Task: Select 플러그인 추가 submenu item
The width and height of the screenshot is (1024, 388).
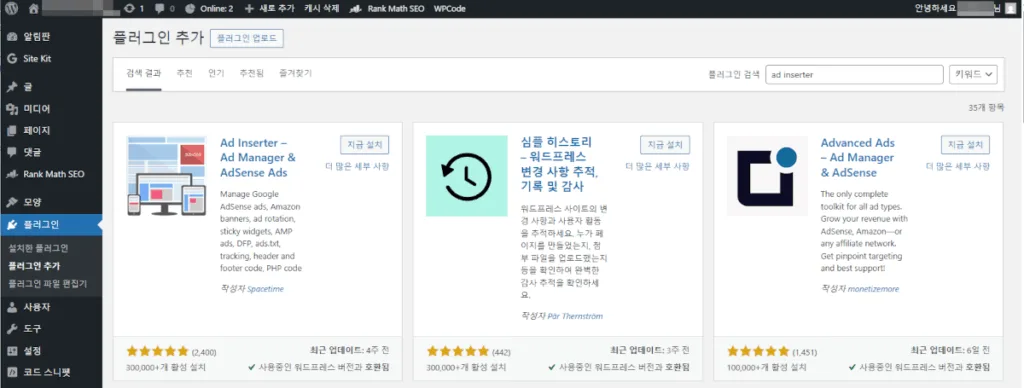Action: (x=34, y=266)
